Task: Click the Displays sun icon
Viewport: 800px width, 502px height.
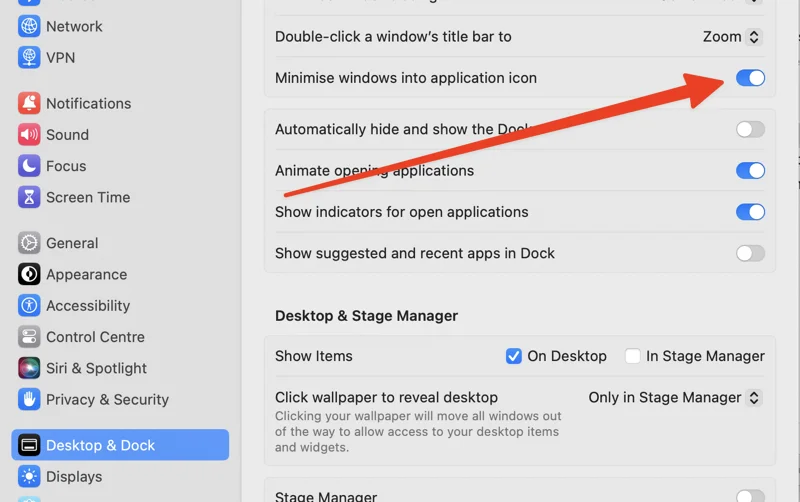Action: point(29,476)
